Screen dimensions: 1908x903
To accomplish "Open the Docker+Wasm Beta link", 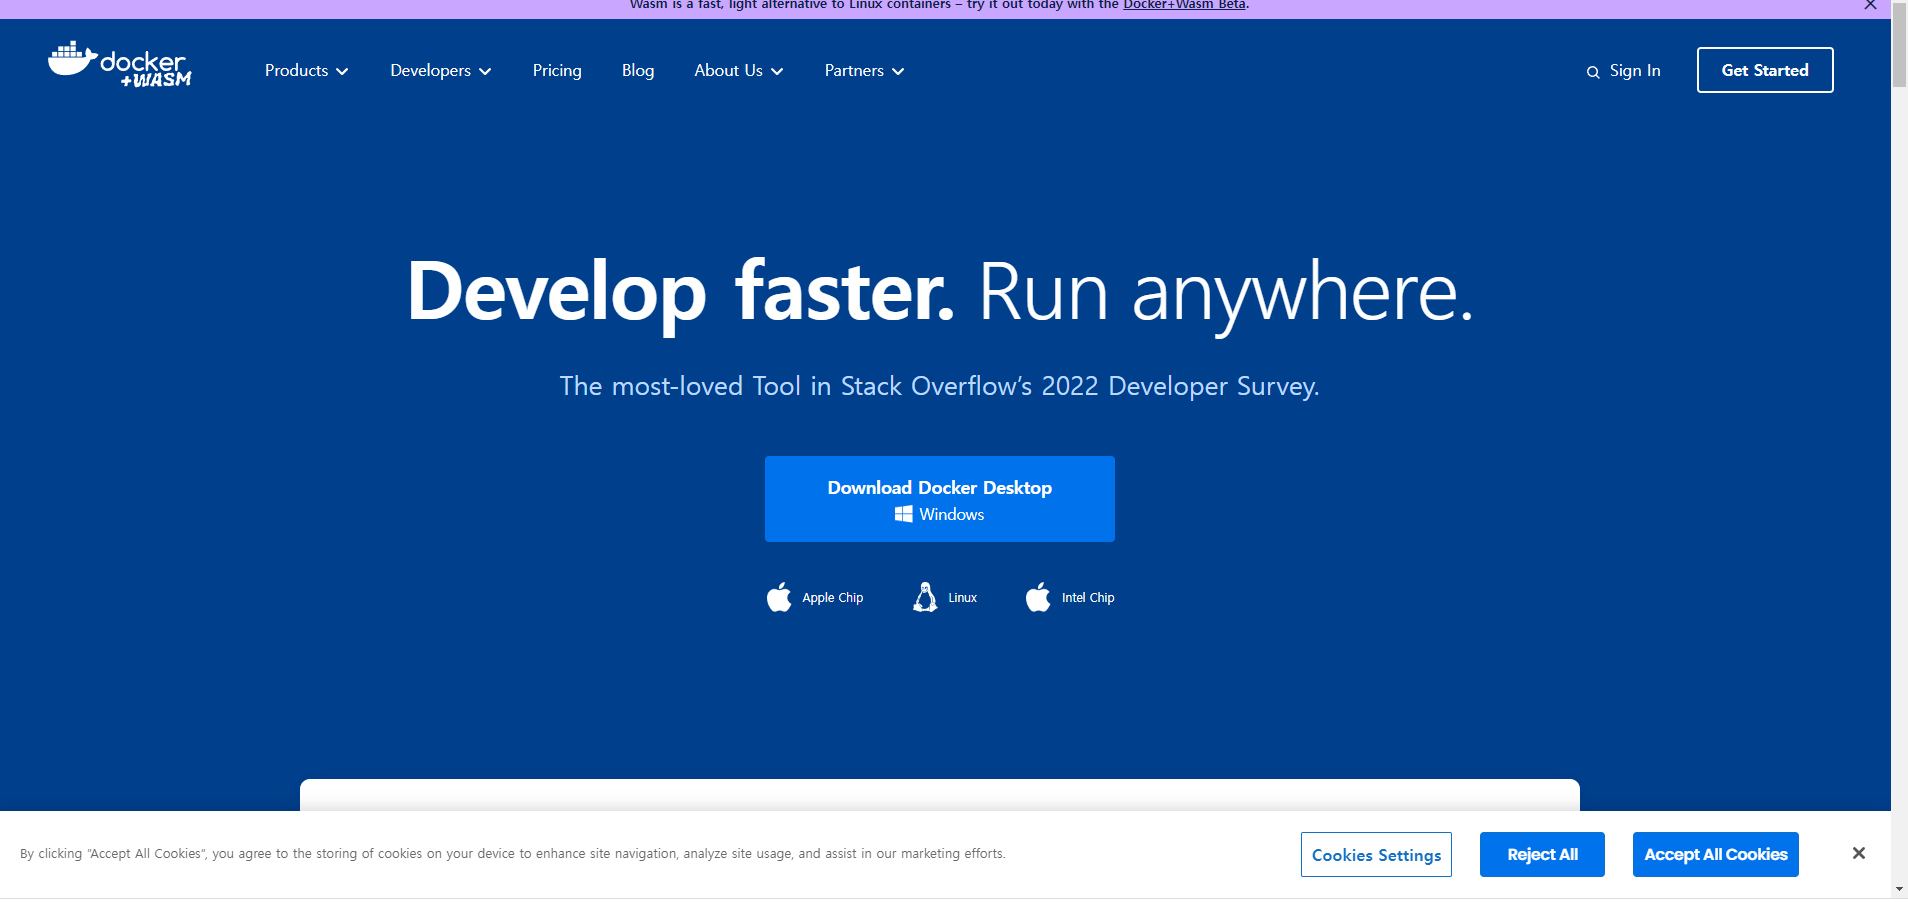I will 1184,5.
